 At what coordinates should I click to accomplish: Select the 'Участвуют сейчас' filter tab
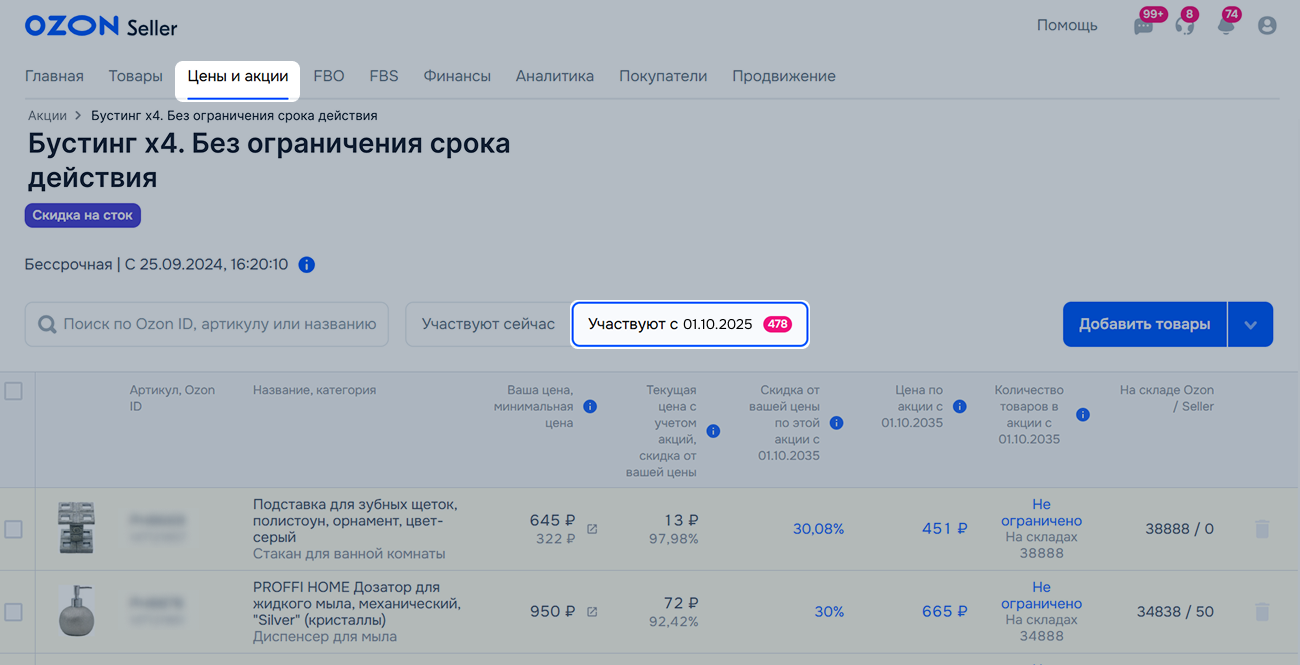488,325
